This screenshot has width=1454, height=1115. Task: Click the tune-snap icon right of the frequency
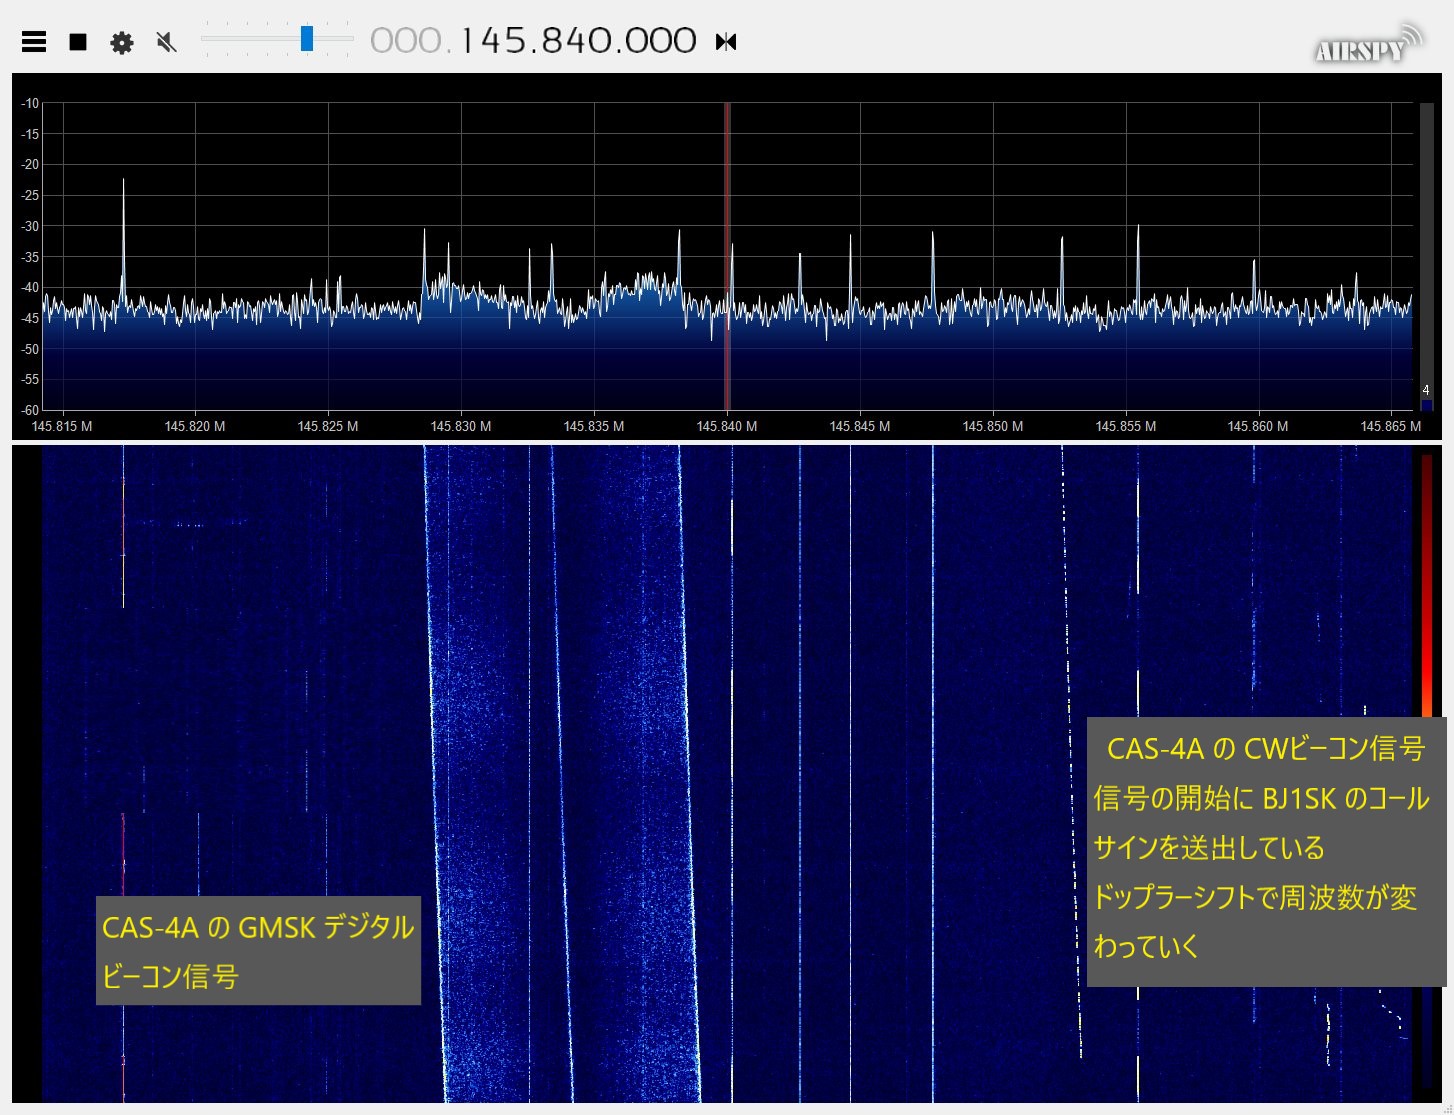726,41
